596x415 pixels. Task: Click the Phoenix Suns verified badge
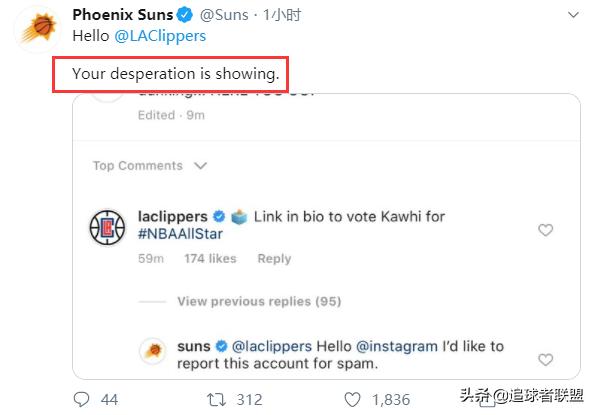tap(185, 15)
